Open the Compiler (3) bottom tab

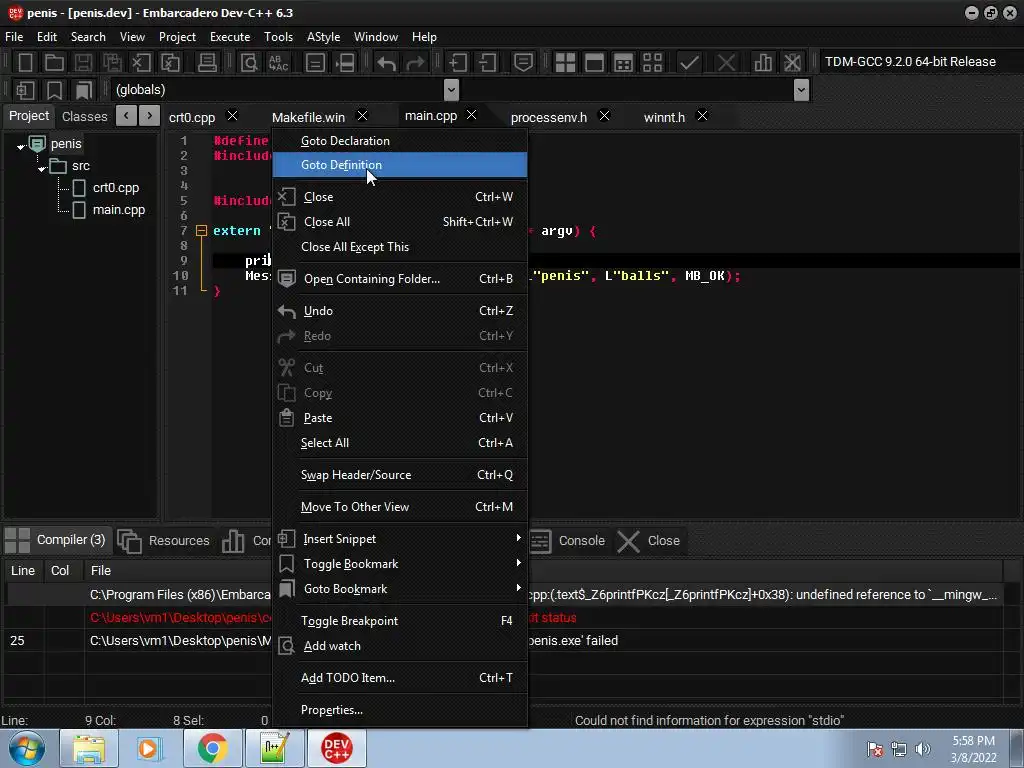click(x=57, y=540)
